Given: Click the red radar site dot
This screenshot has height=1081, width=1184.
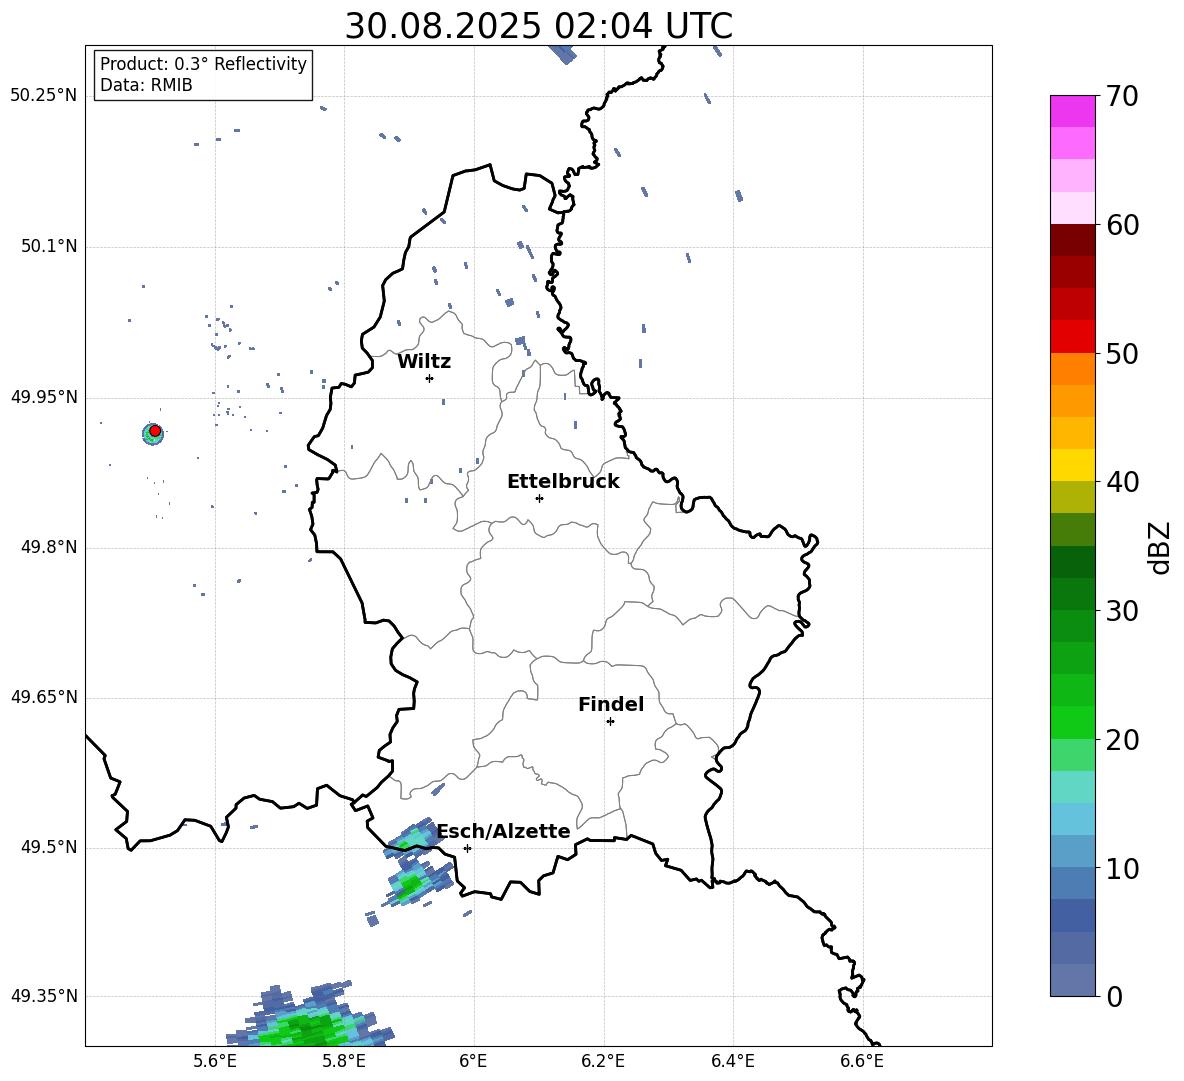Looking at the screenshot, I should 155,431.
